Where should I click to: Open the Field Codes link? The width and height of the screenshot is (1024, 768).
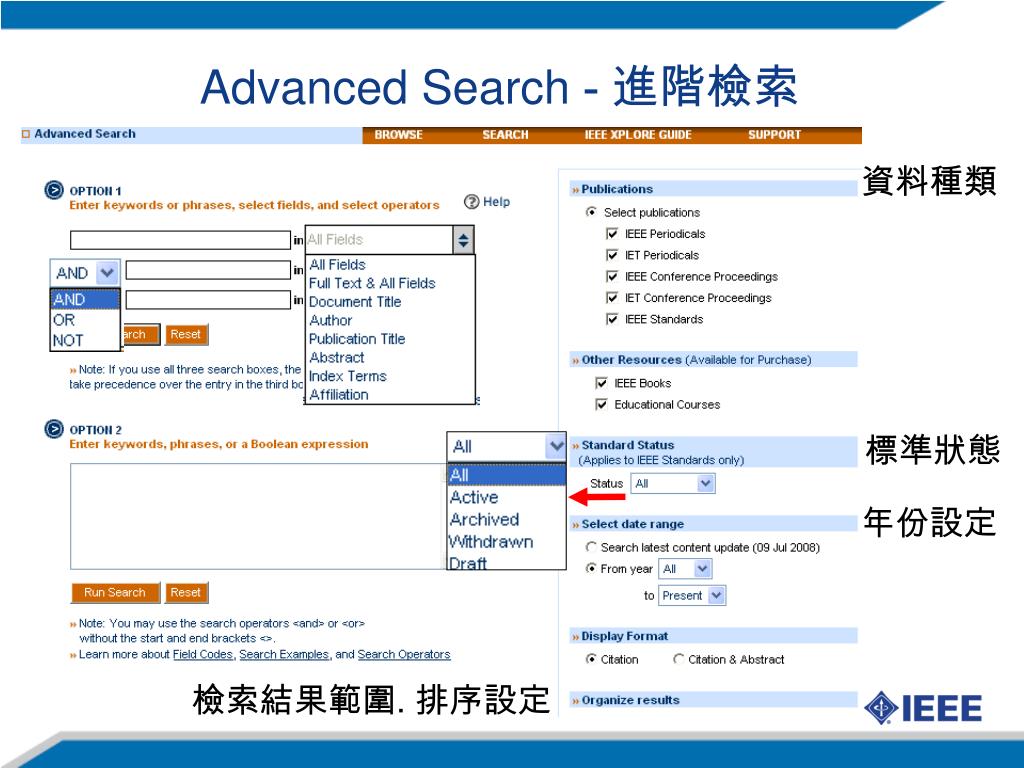(x=202, y=654)
